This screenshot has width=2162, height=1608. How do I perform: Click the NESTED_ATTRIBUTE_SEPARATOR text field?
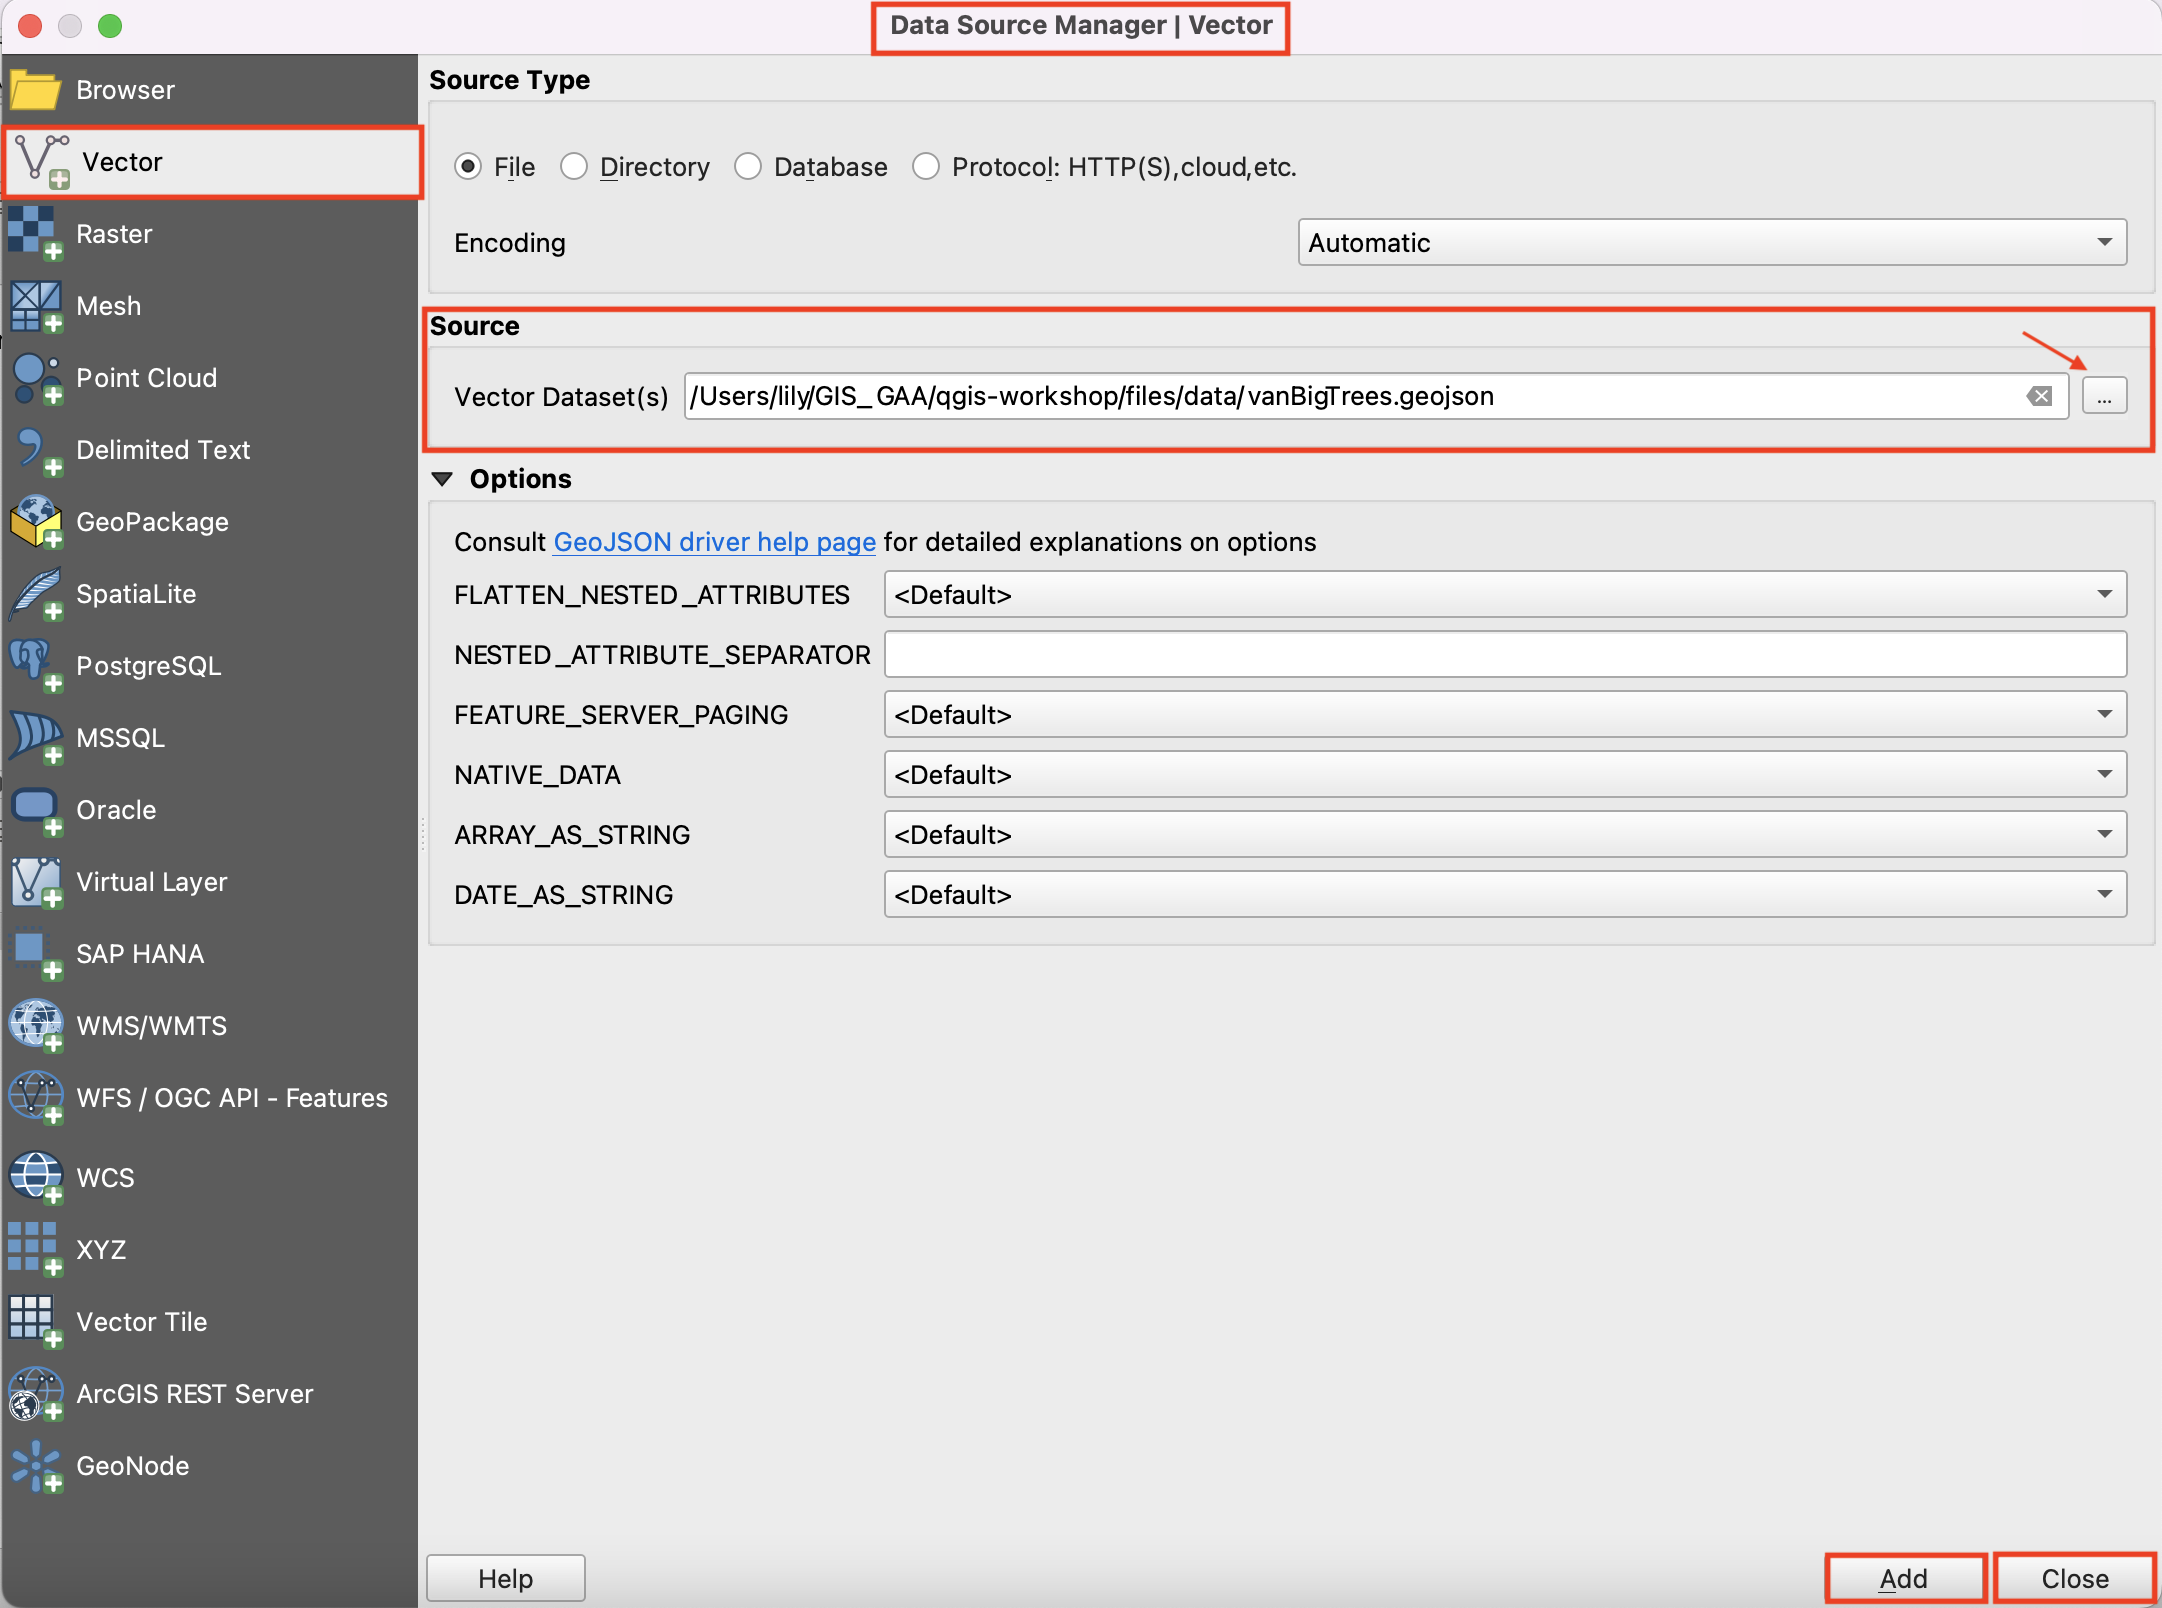point(1504,655)
